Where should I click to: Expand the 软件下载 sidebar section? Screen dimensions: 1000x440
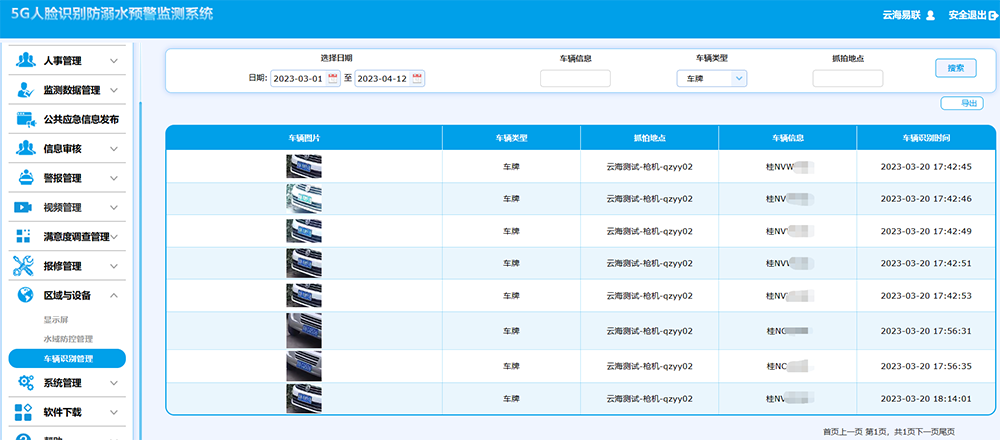point(114,412)
